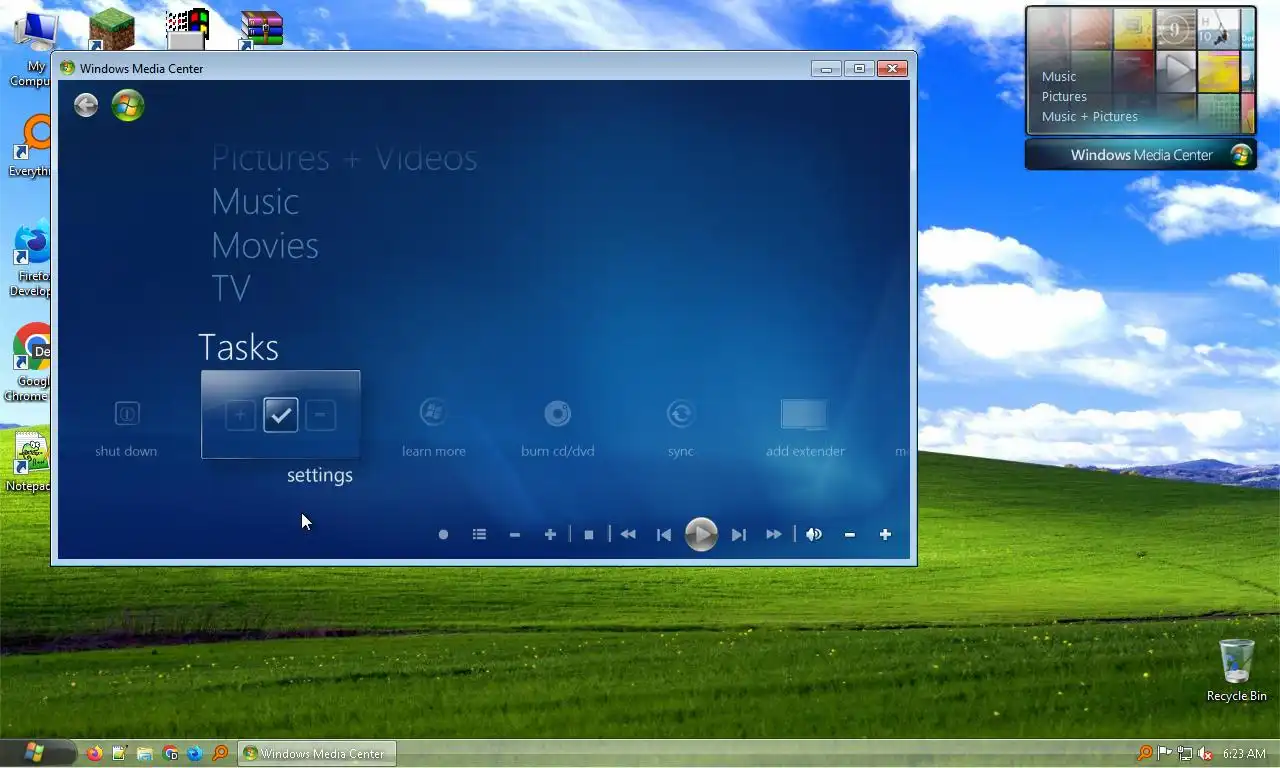Open the shut down task
The height and width of the screenshot is (768, 1280).
(126, 428)
